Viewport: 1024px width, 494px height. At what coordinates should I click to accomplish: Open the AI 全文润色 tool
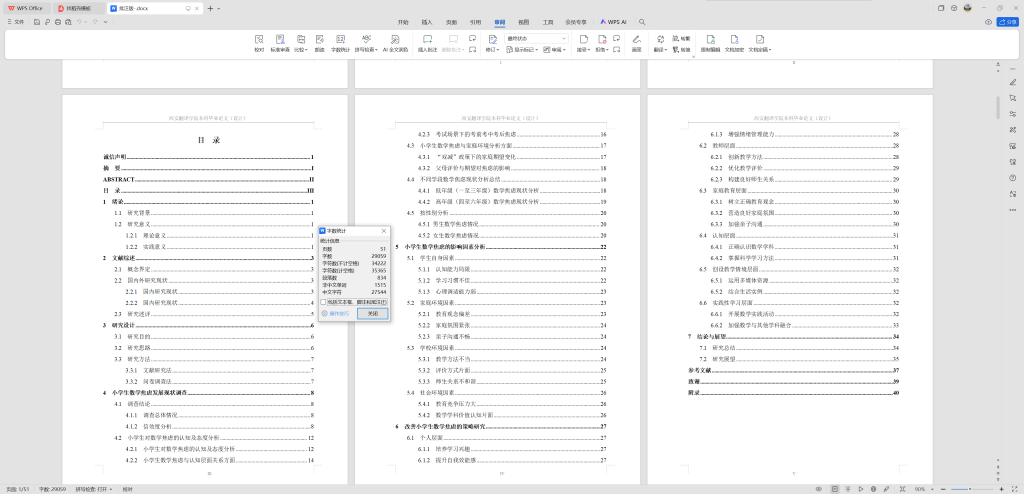click(x=395, y=43)
